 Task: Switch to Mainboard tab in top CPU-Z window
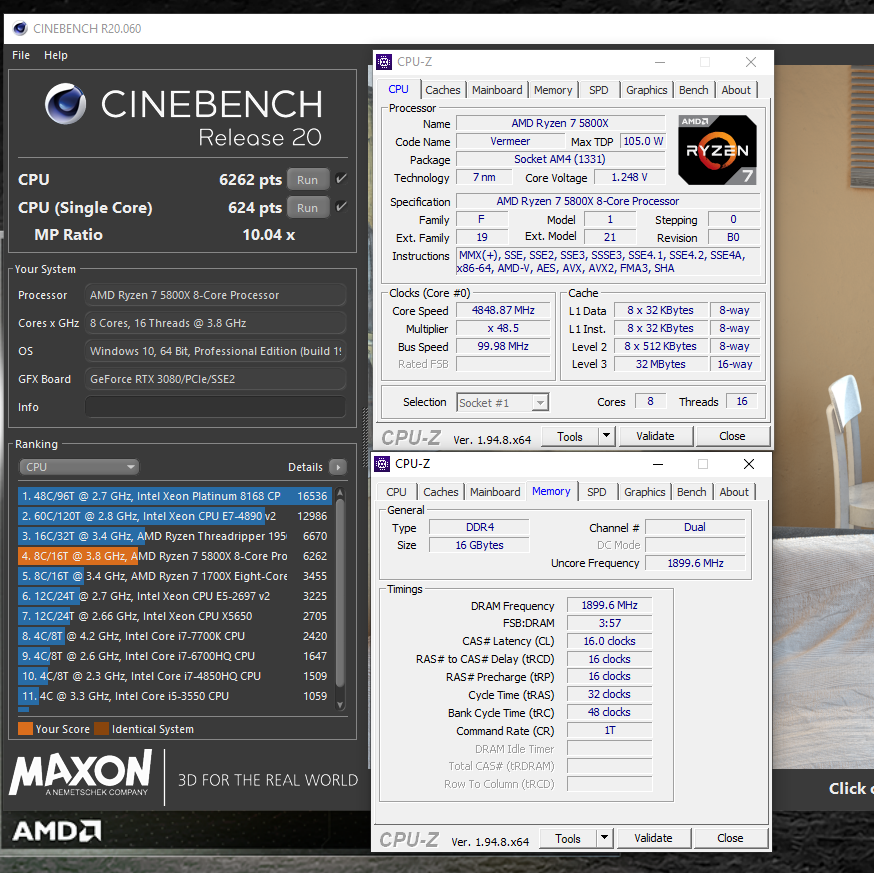coord(497,90)
